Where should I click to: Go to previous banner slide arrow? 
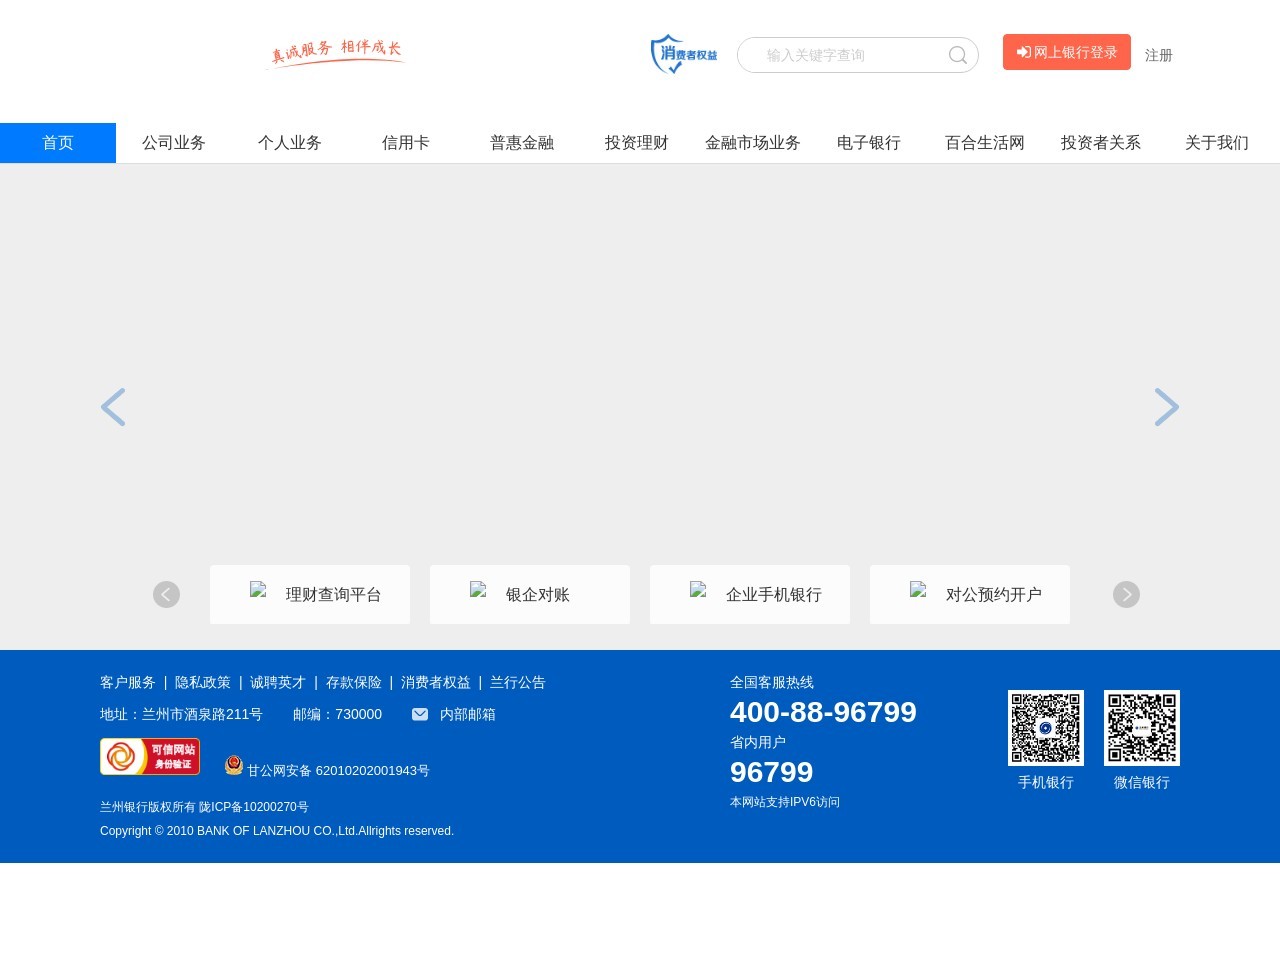point(113,407)
